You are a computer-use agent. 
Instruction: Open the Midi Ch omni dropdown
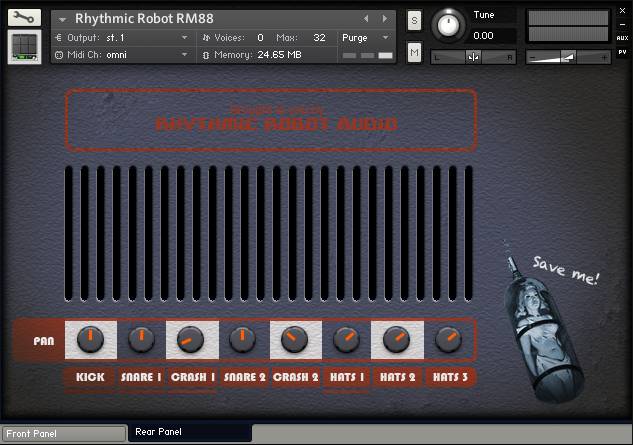[125, 55]
